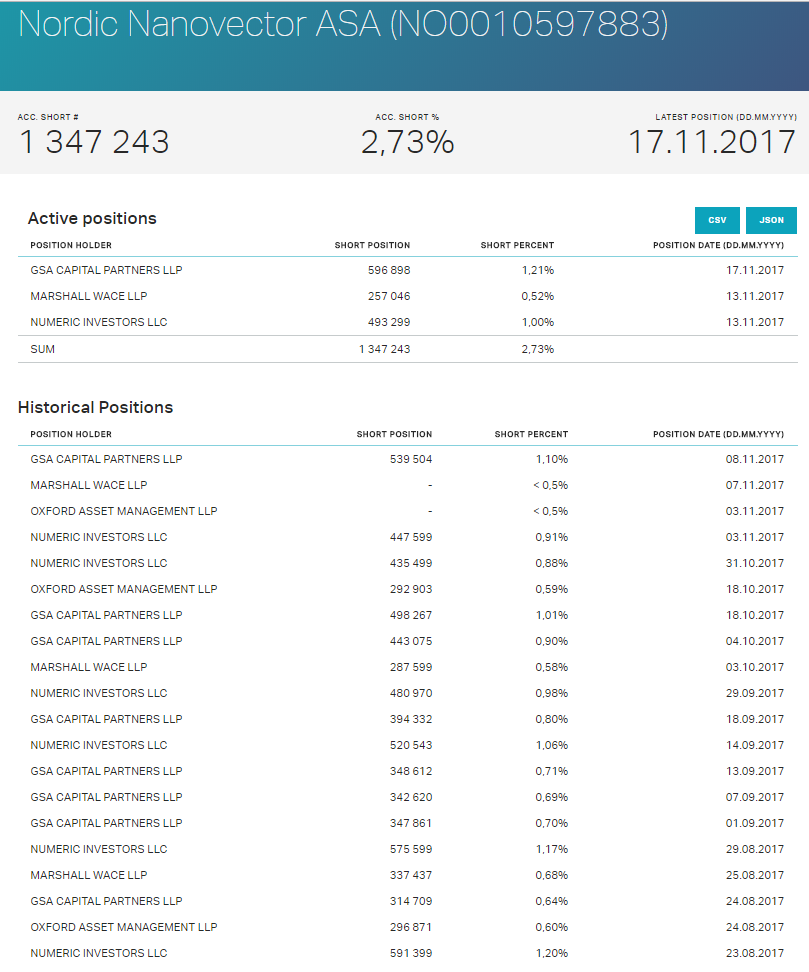
Task: Select Numeric Investors LLC active position row
Action: point(99,322)
